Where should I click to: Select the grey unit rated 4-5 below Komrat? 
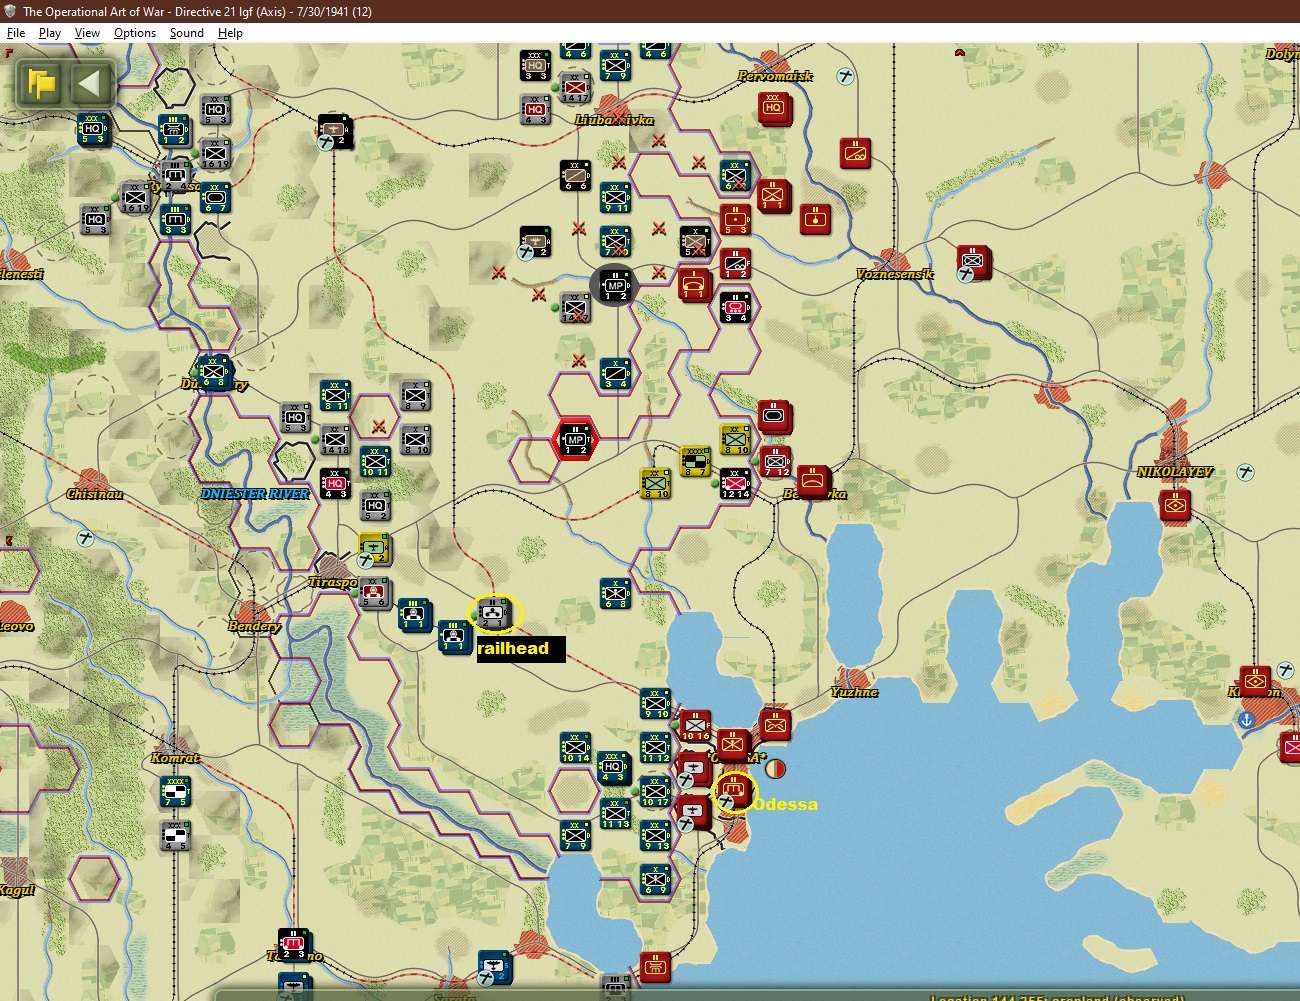[175, 835]
